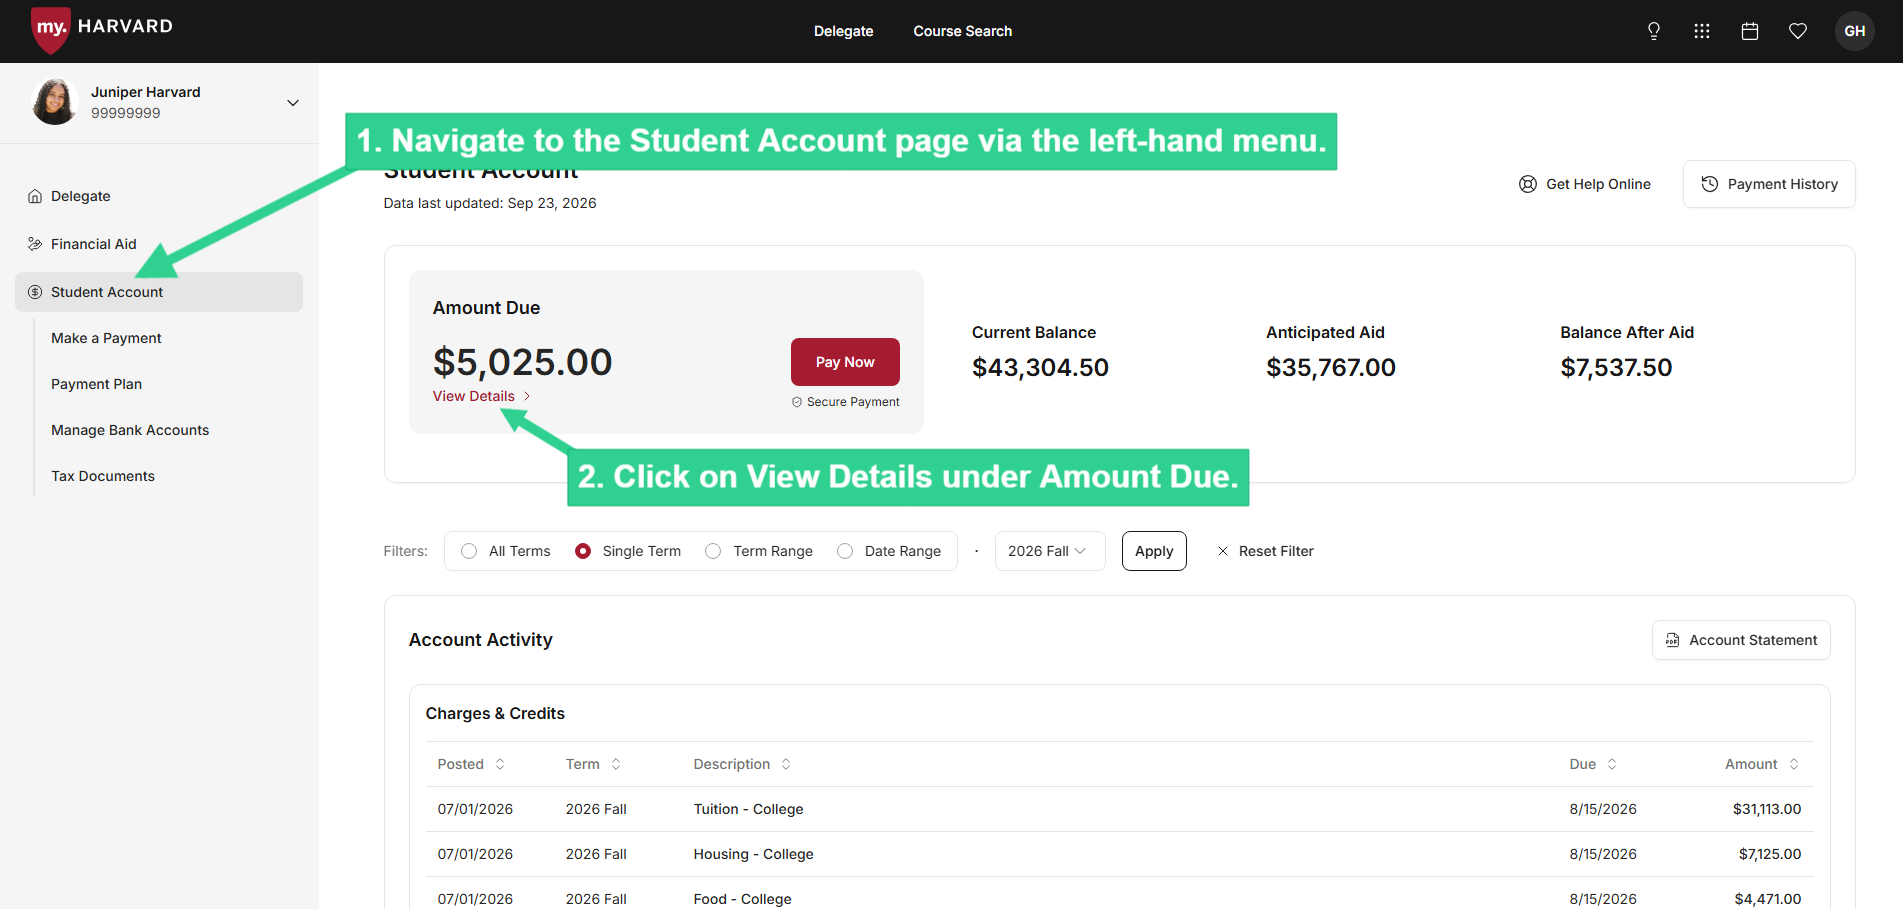Open the Payment History button
This screenshot has height=909, width=1903.
(x=1769, y=184)
